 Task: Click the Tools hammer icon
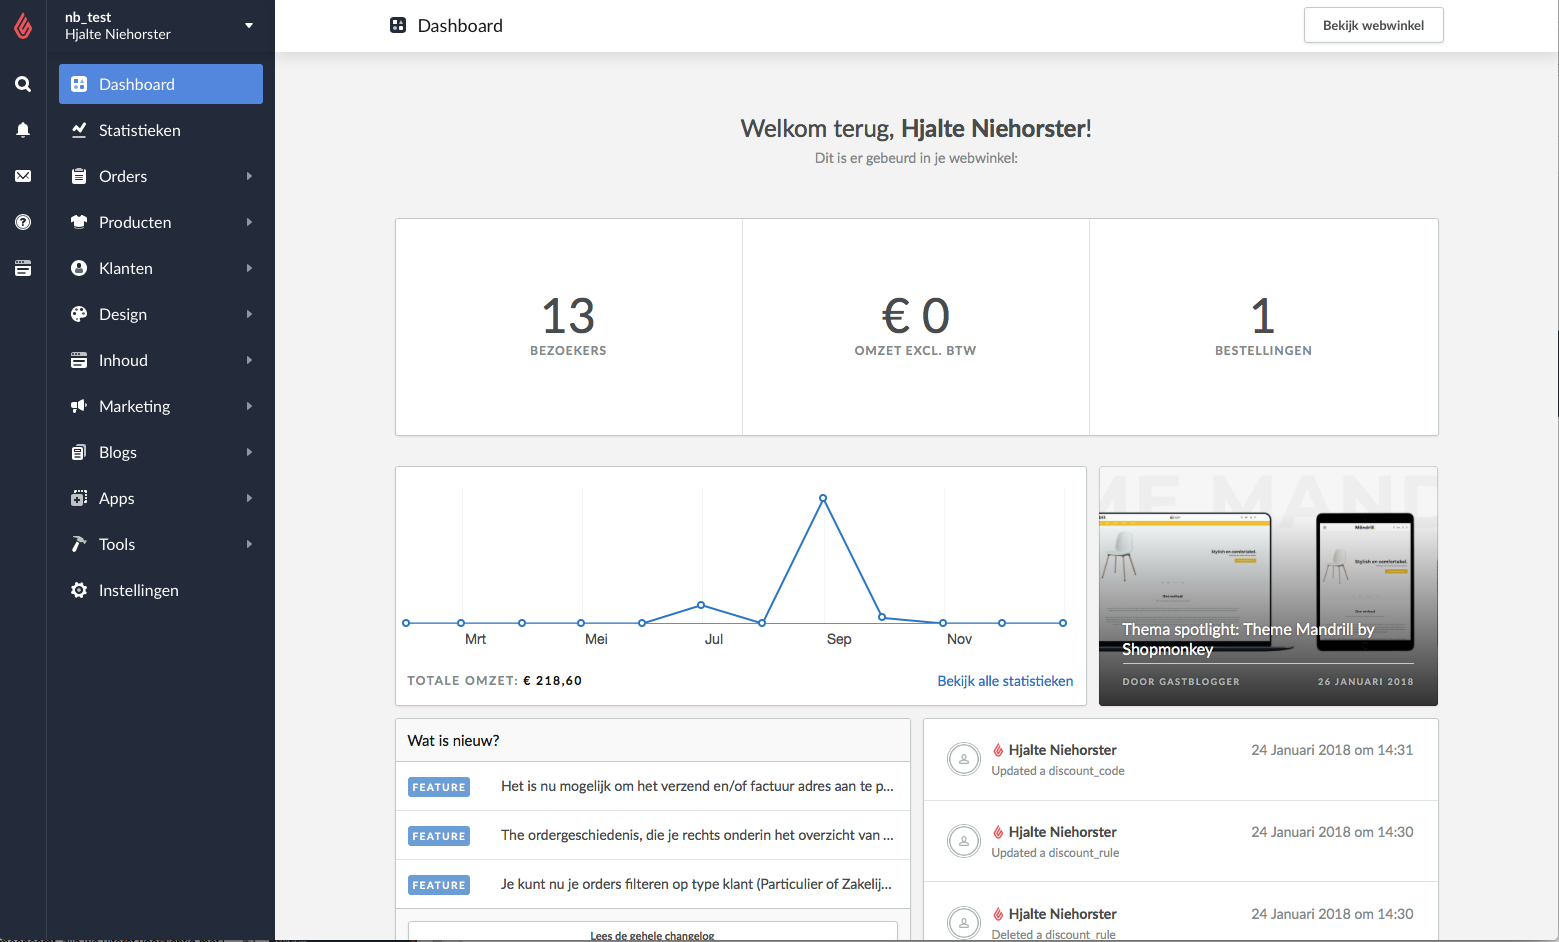click(x=79, y=544)
